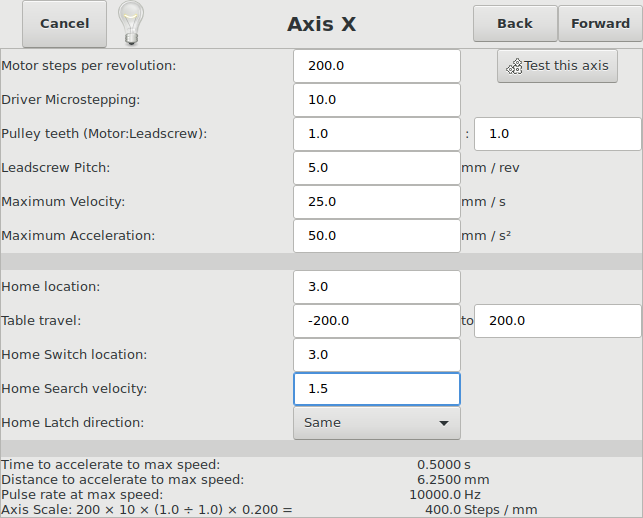
Task: Select the Motor pulley teeth field
Action: click(x=377, y=134)
